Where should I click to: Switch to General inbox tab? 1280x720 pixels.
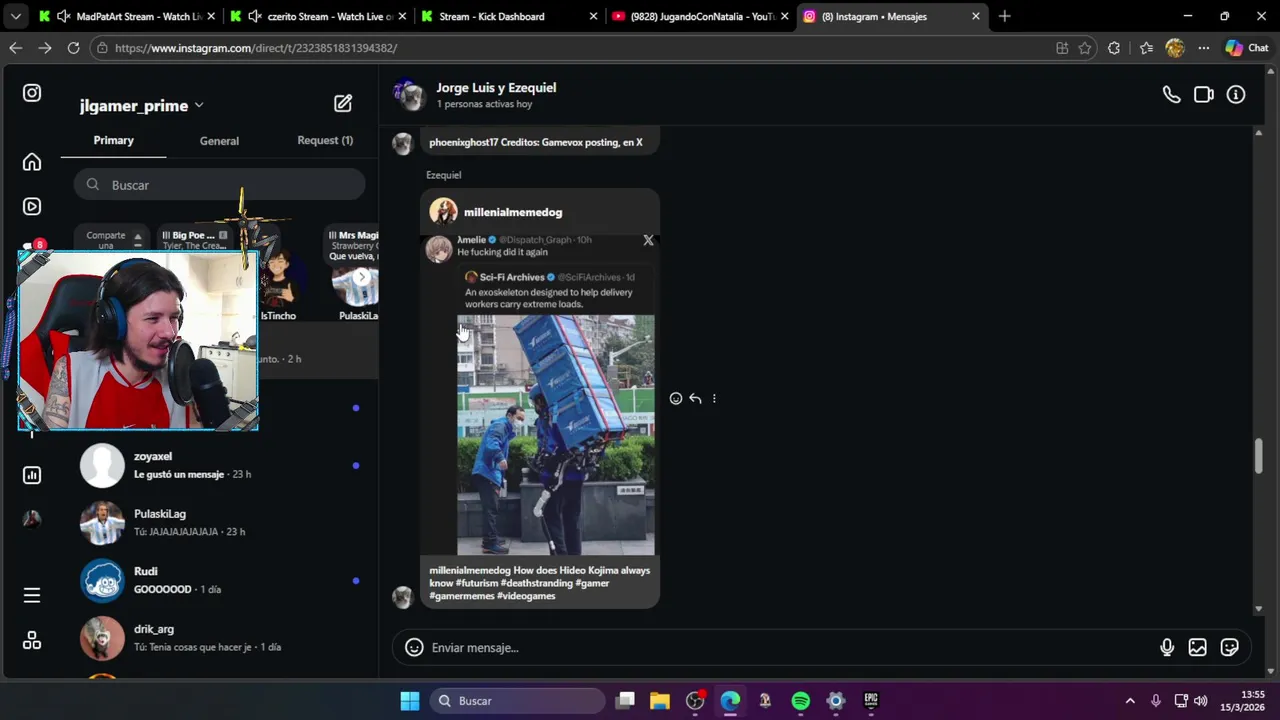point(219,141)
